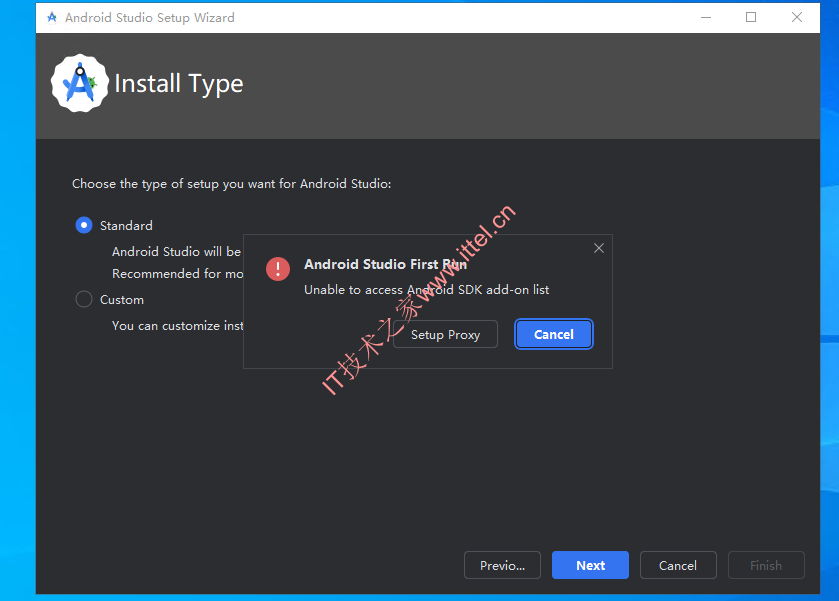The height and width of the screenshot is (601, 839).
Task: Click 'You can customize inst' description text
Action: point(178,325)
